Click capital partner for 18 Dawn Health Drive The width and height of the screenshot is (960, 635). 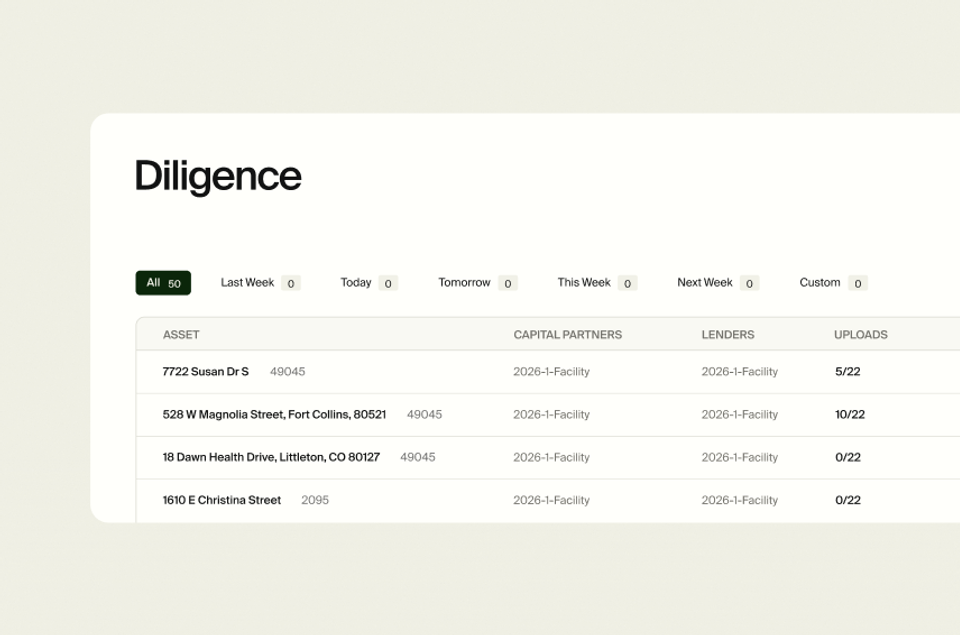552,457
